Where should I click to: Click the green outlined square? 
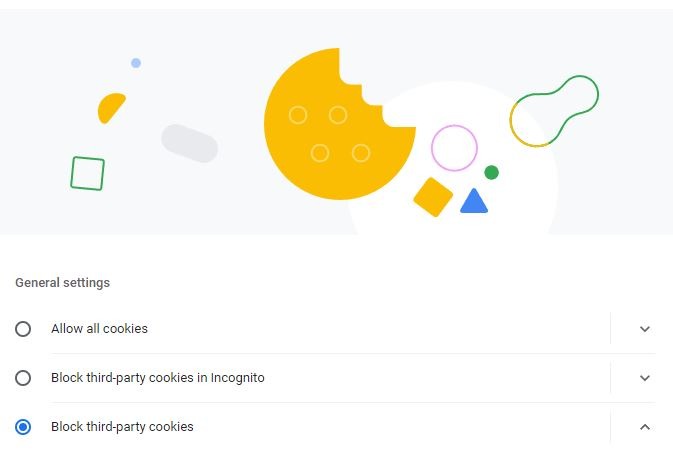tap(88, 173)
